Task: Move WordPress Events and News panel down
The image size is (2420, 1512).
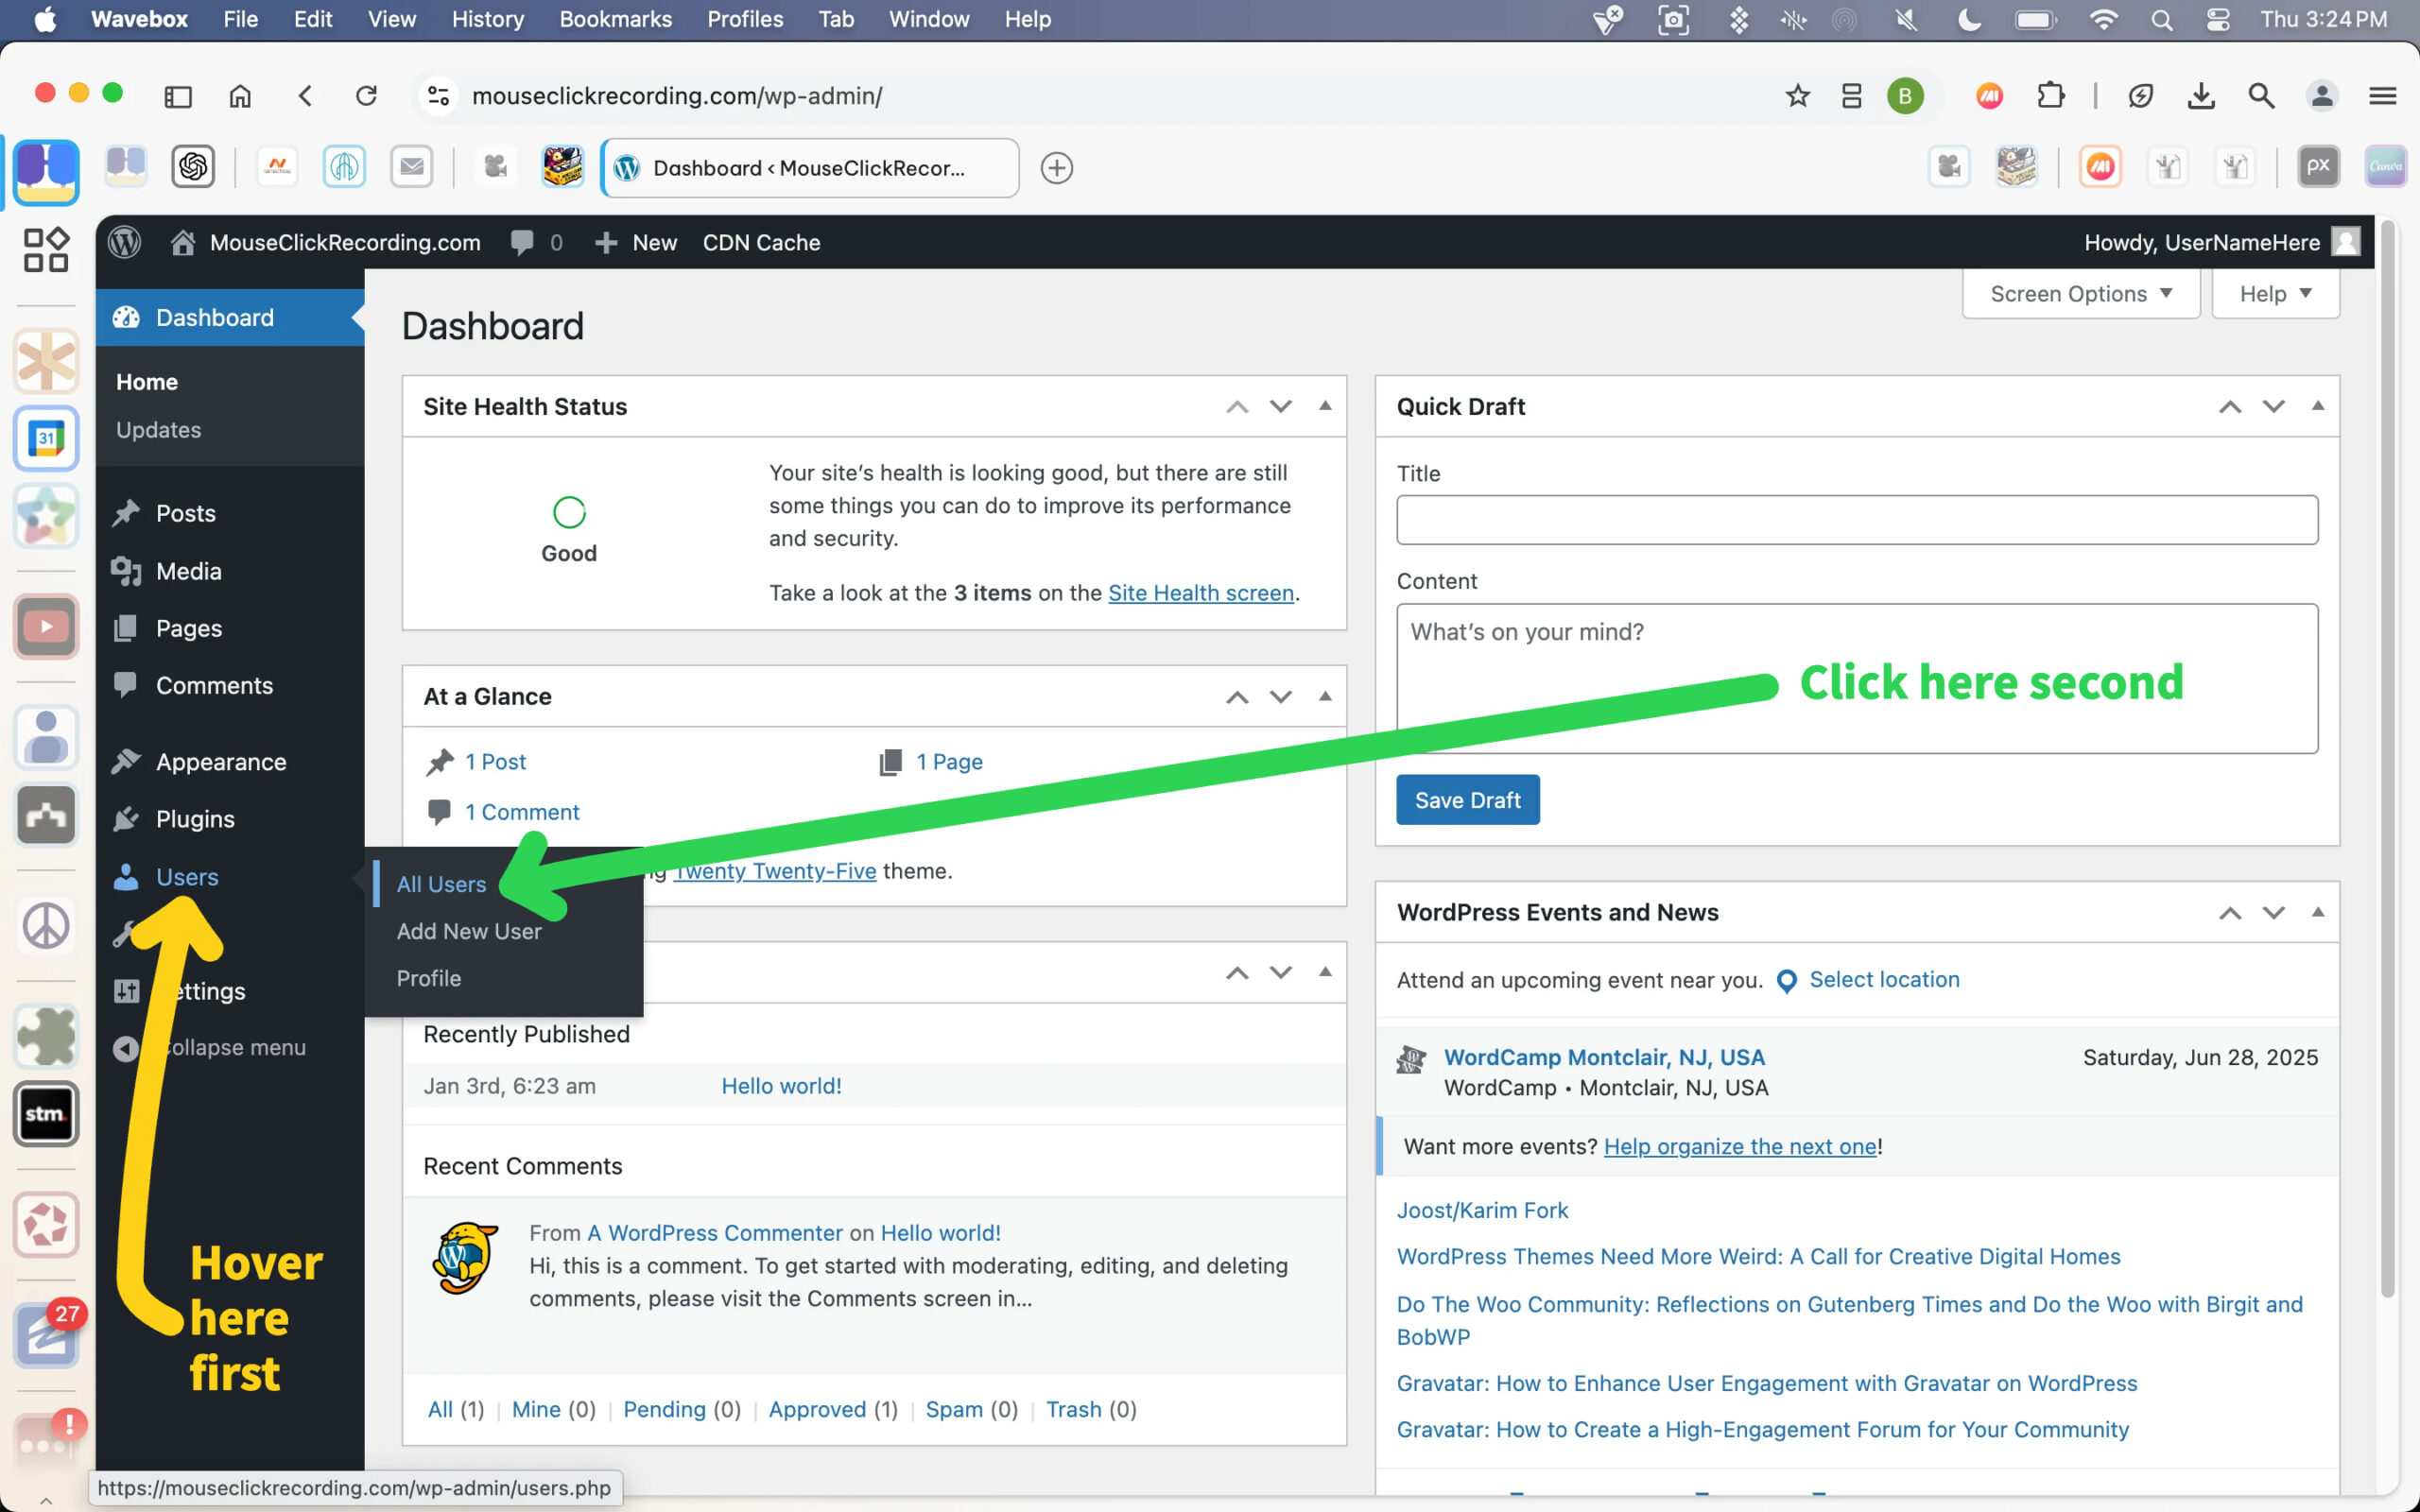Action: click(x=2274, y=912)
